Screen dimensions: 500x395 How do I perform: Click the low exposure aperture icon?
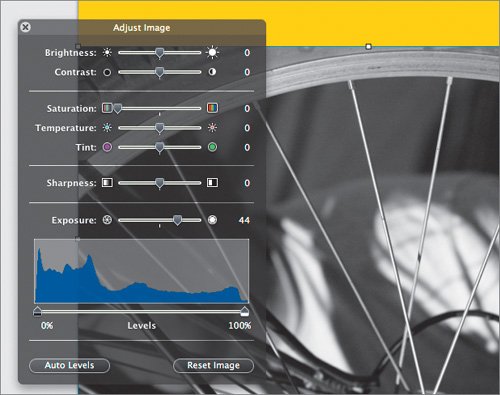pyautogui.click(x=107, y=220)
